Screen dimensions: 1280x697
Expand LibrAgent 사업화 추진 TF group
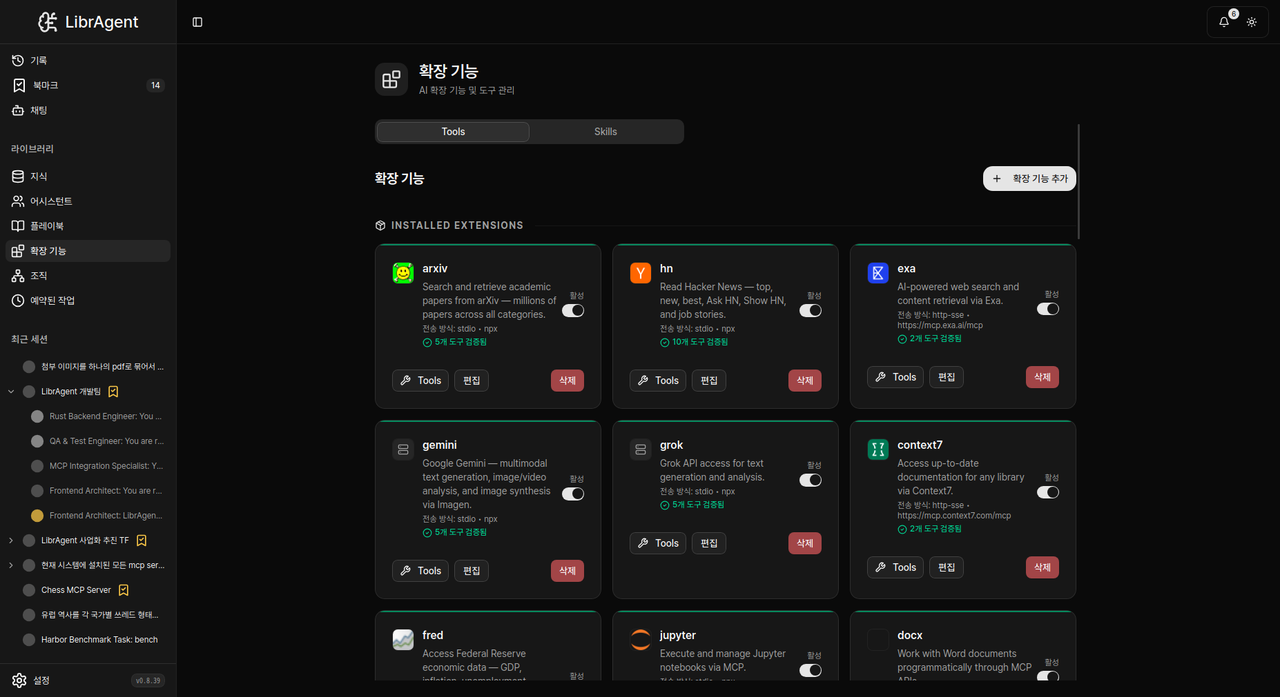[x=11, y=540]
